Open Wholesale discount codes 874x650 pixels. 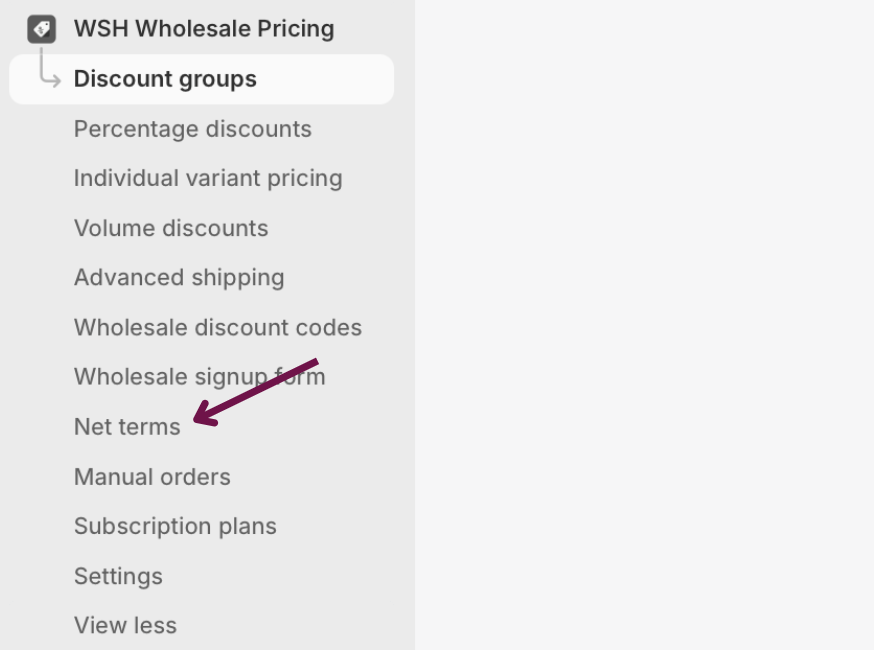click(217, 327)
